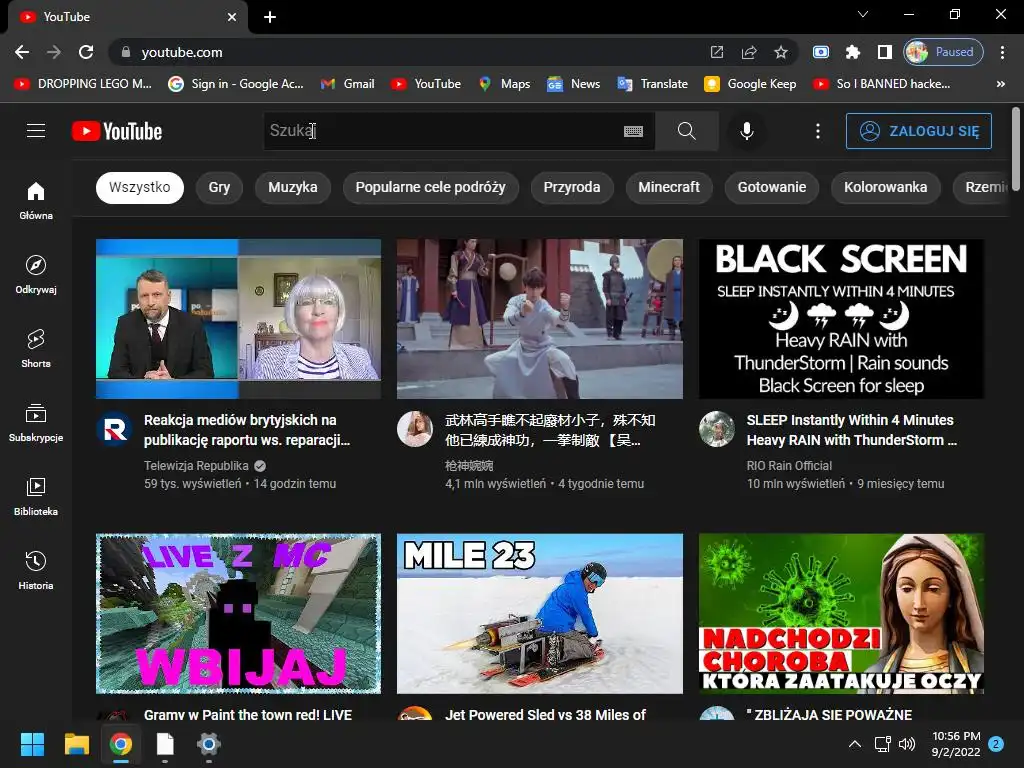Open the martial arts video thumbnail
1024x768 pixels.
tap(540, 319)
